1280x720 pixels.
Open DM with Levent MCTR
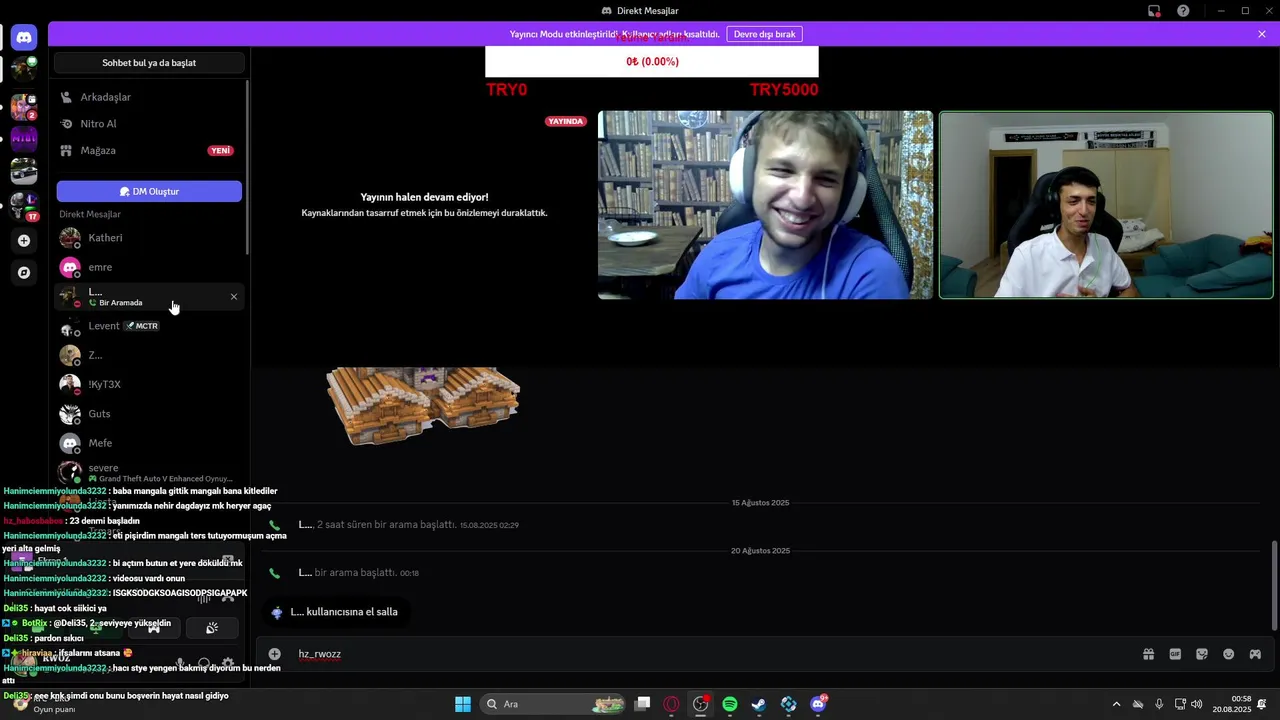149,326
